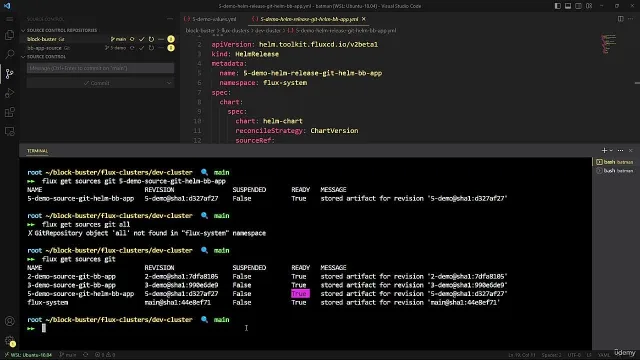Screen dimensions: 640x360
Task: Select the Source Control activity bar icon
Action: [9, 73]
